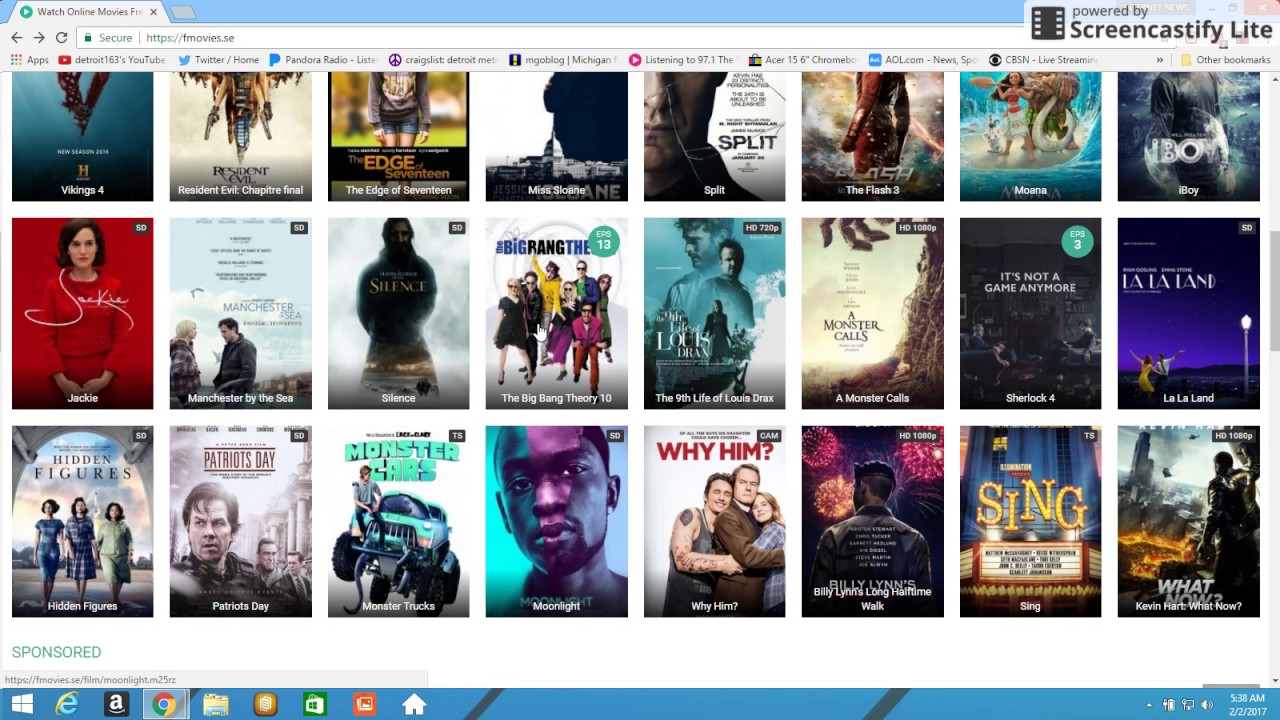Reload the fmovies page
Screen dimensions: 1280x720
[61, 38]
